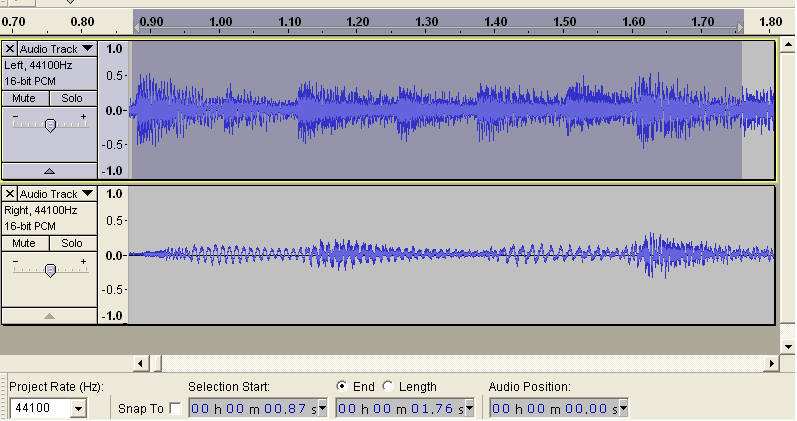Close the Right audio track

[10, 194]
